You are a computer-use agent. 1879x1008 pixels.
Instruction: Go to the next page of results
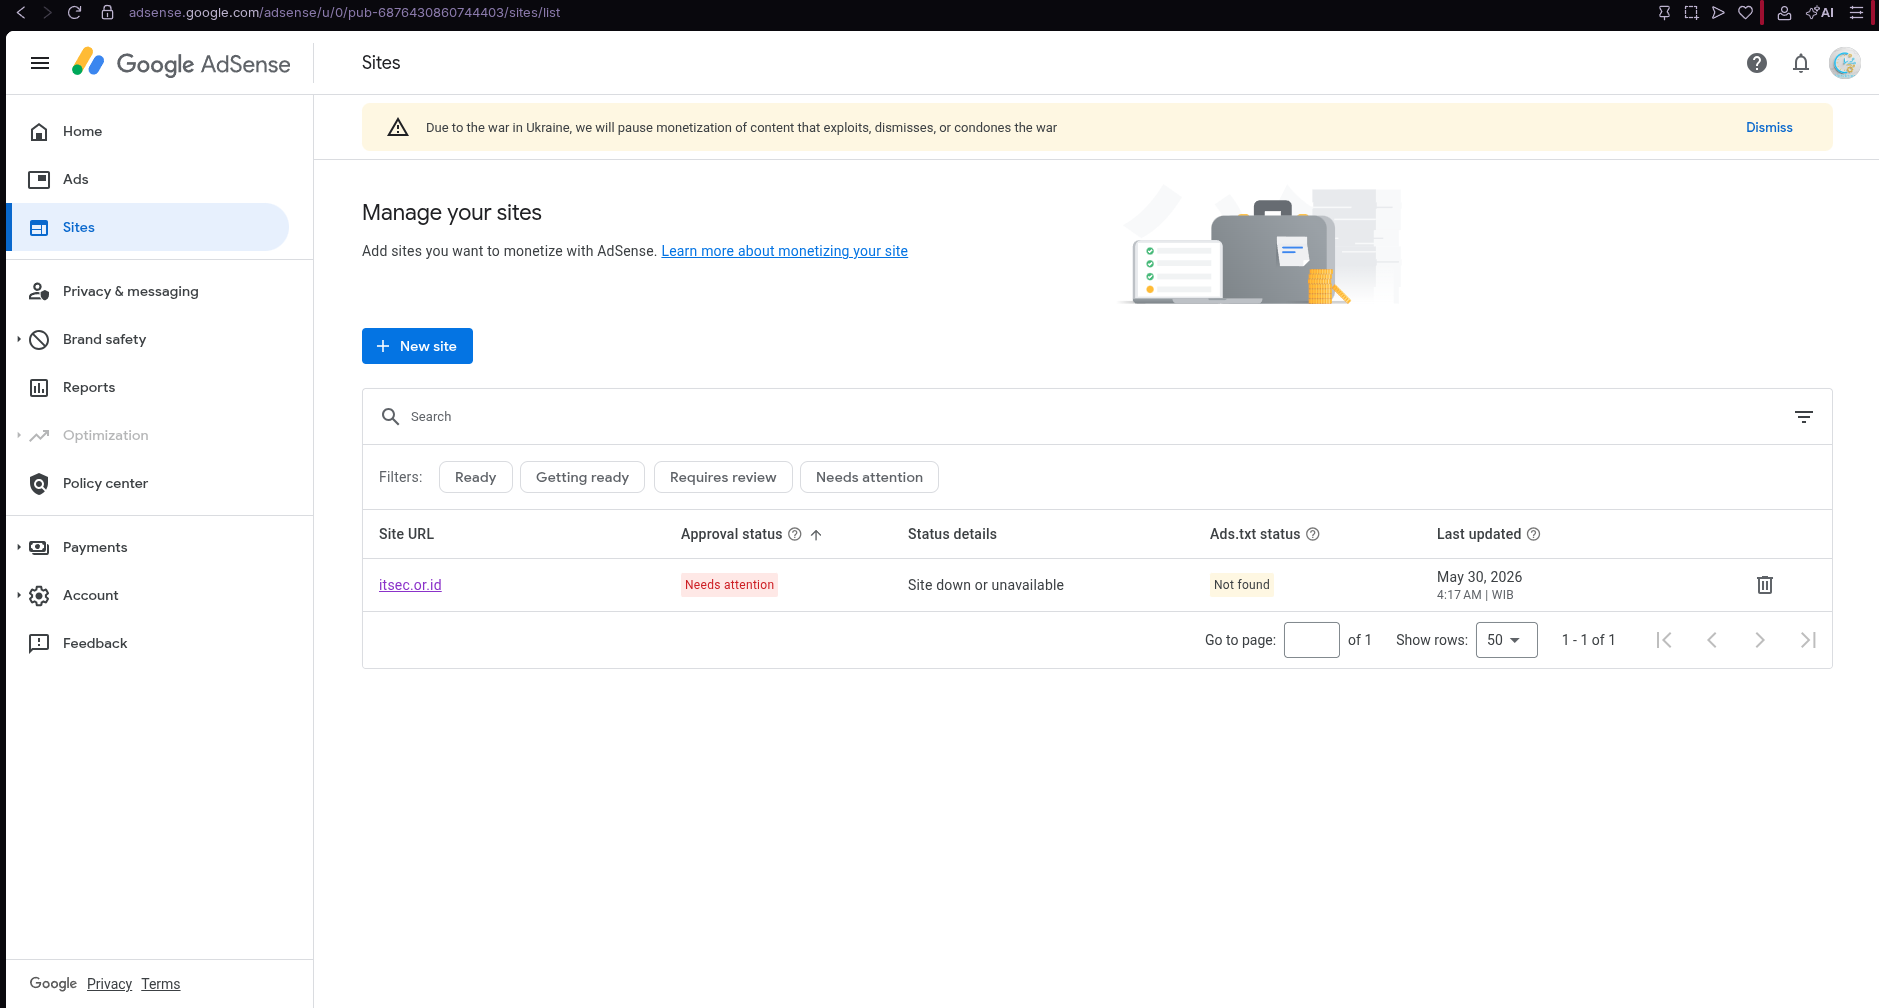point(1760,640)
